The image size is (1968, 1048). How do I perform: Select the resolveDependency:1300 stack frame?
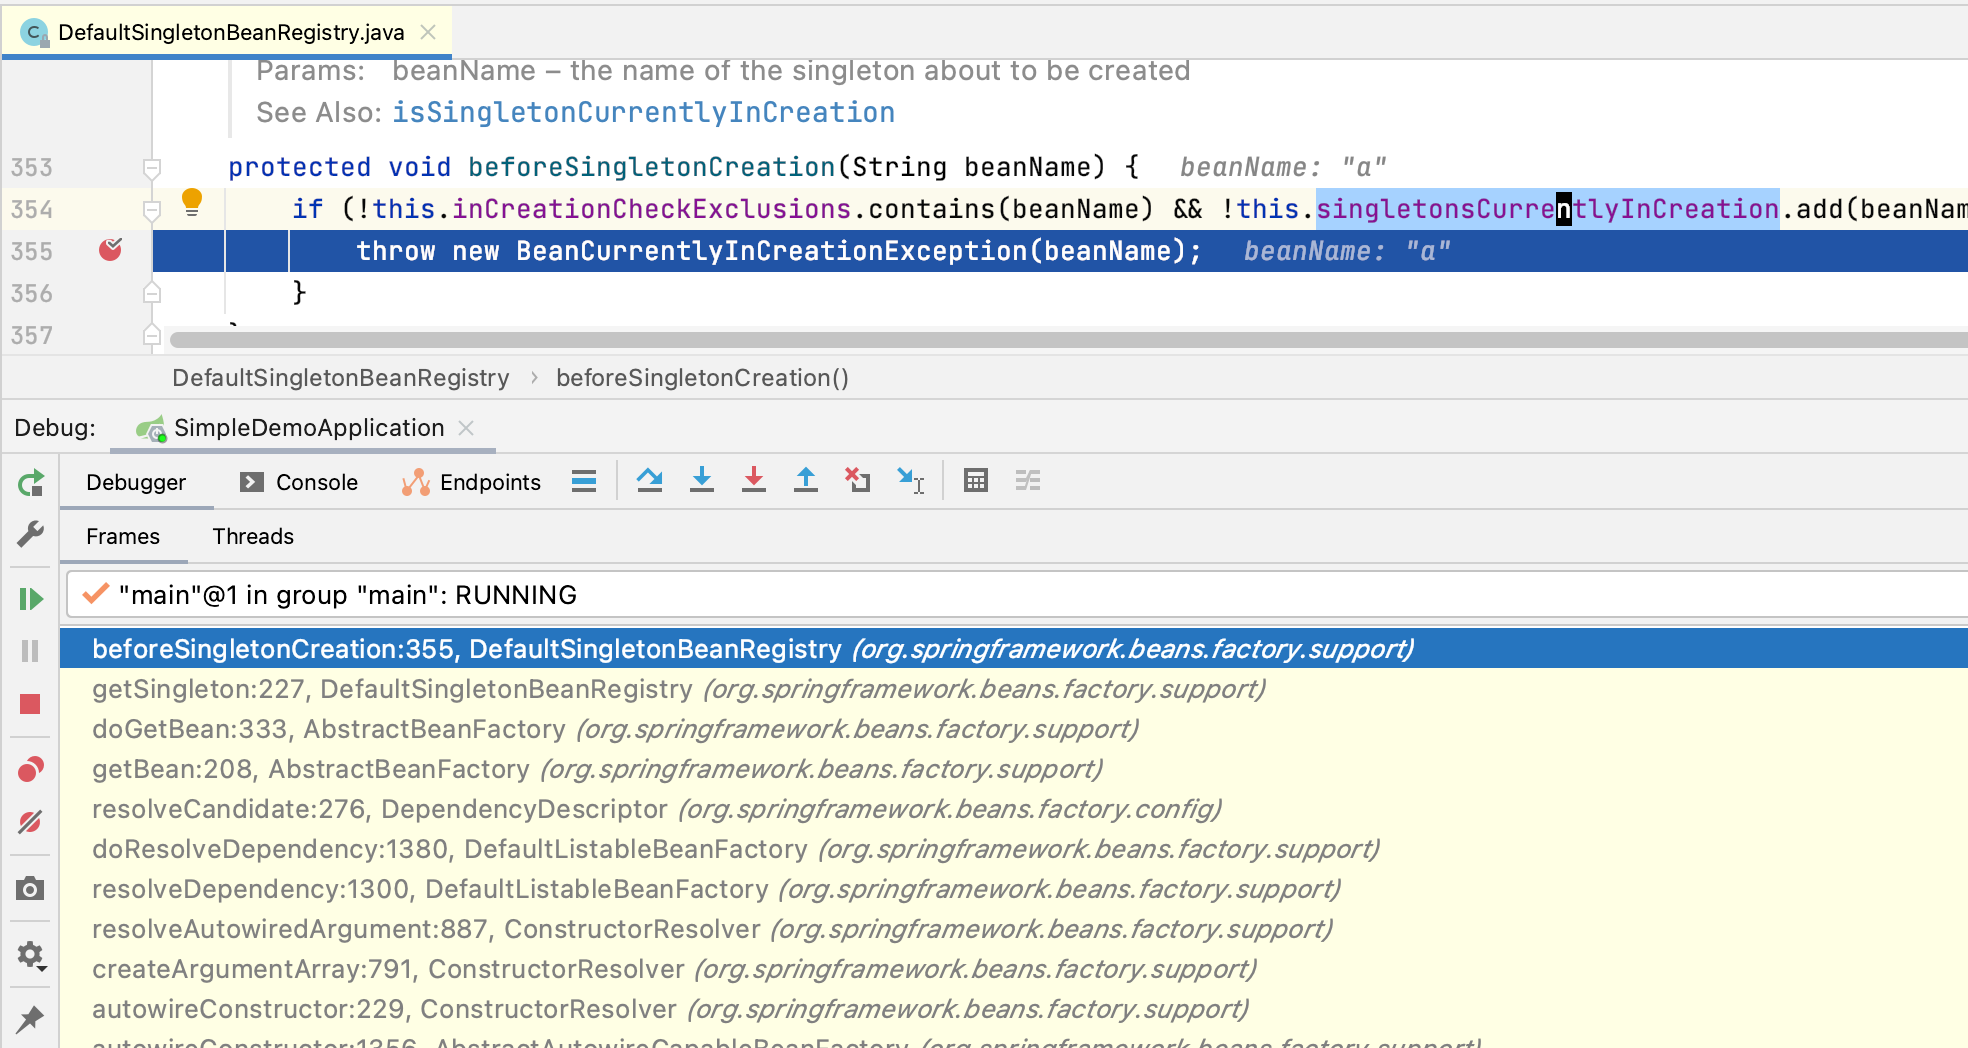1014,889
